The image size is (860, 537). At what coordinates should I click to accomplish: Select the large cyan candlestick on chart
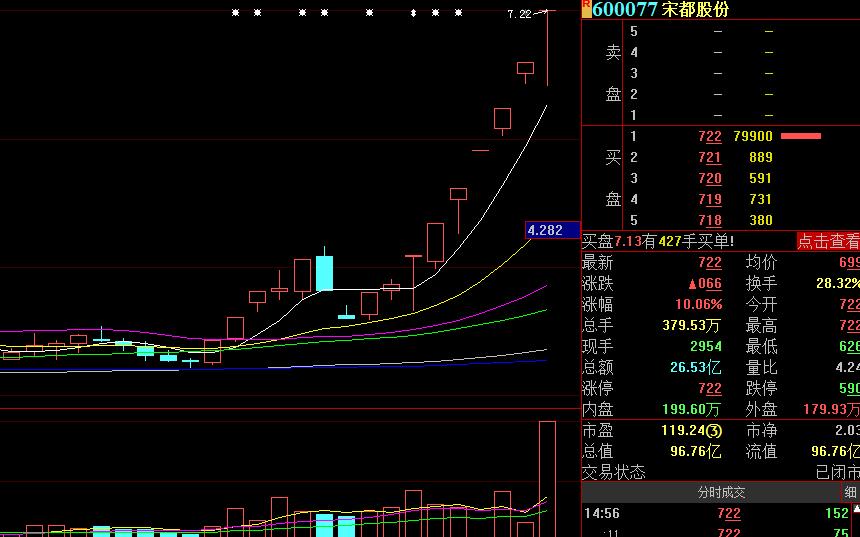(x=324, y=273)
